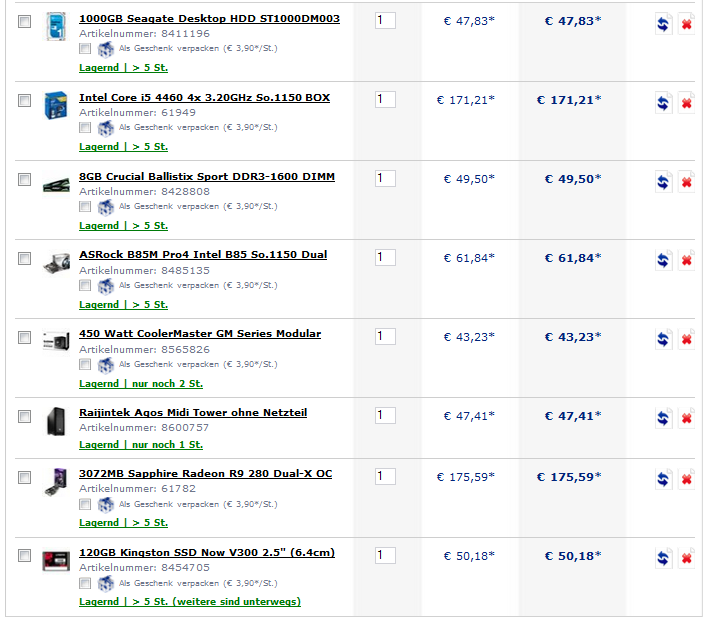Enable gift wrapping for Intel Core i5 4460

[85, 127]
